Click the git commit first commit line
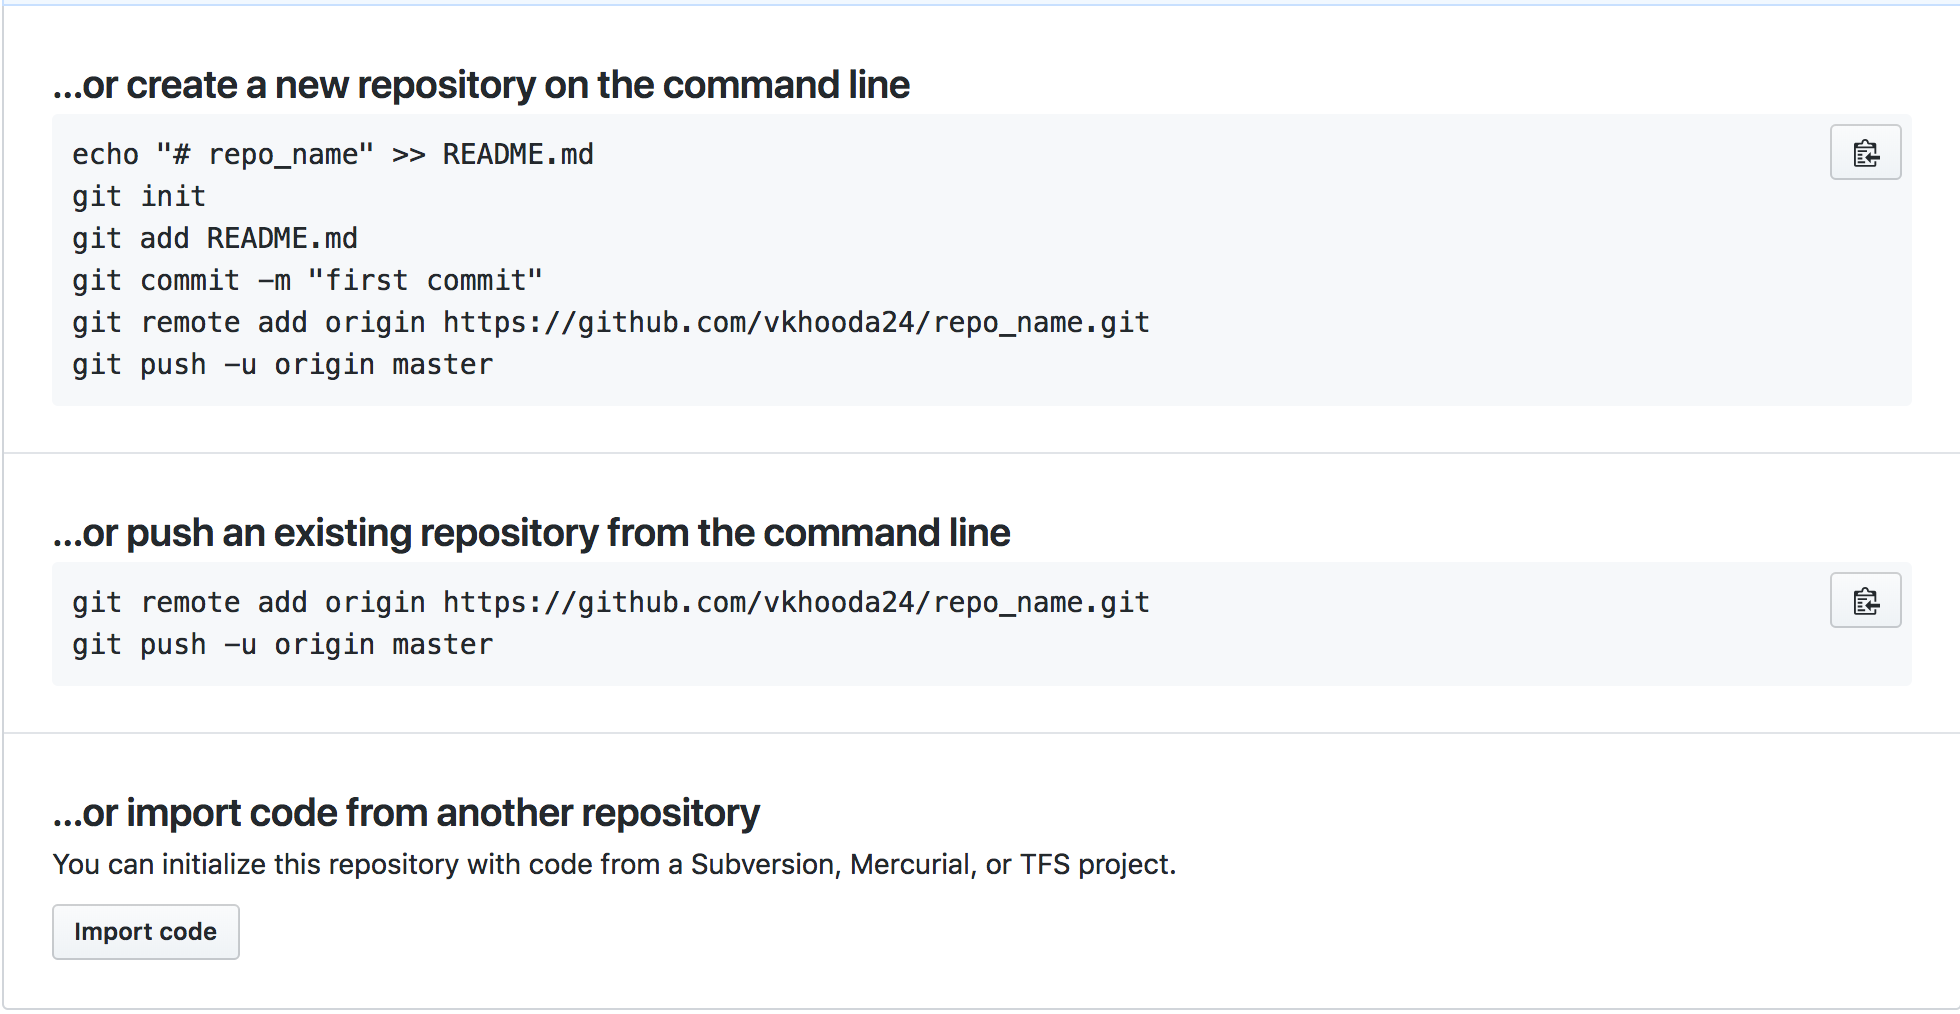Viewport: 1960px width, 1014px height. pos(307,281)
